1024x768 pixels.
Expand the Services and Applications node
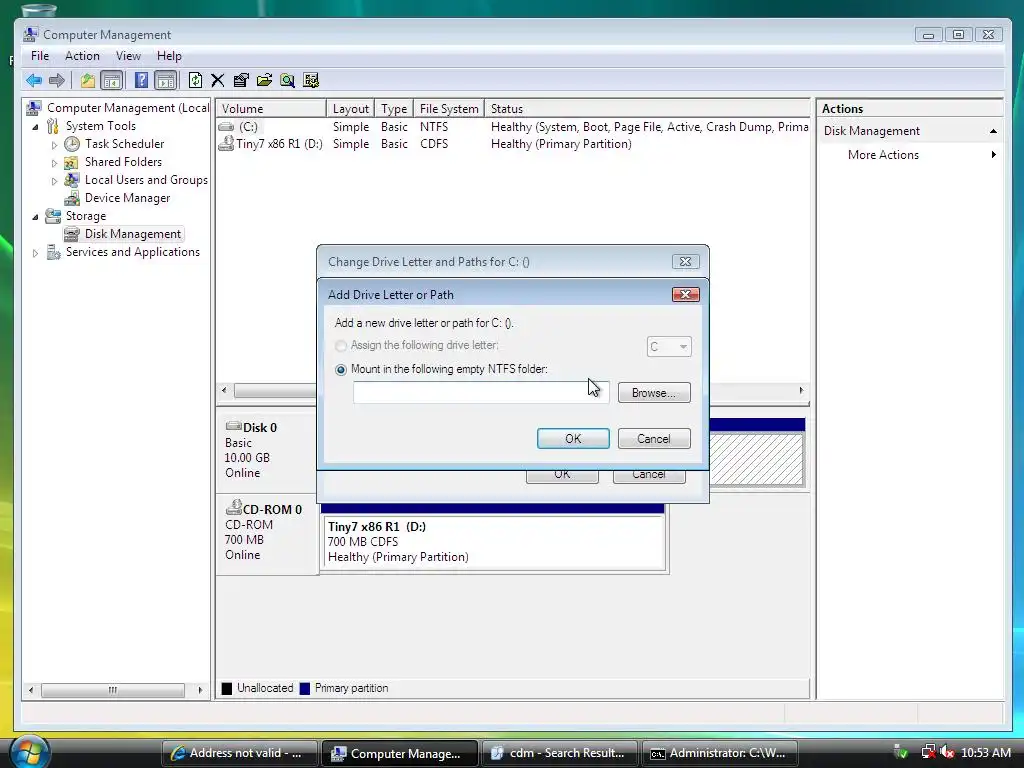click(35, 253)
